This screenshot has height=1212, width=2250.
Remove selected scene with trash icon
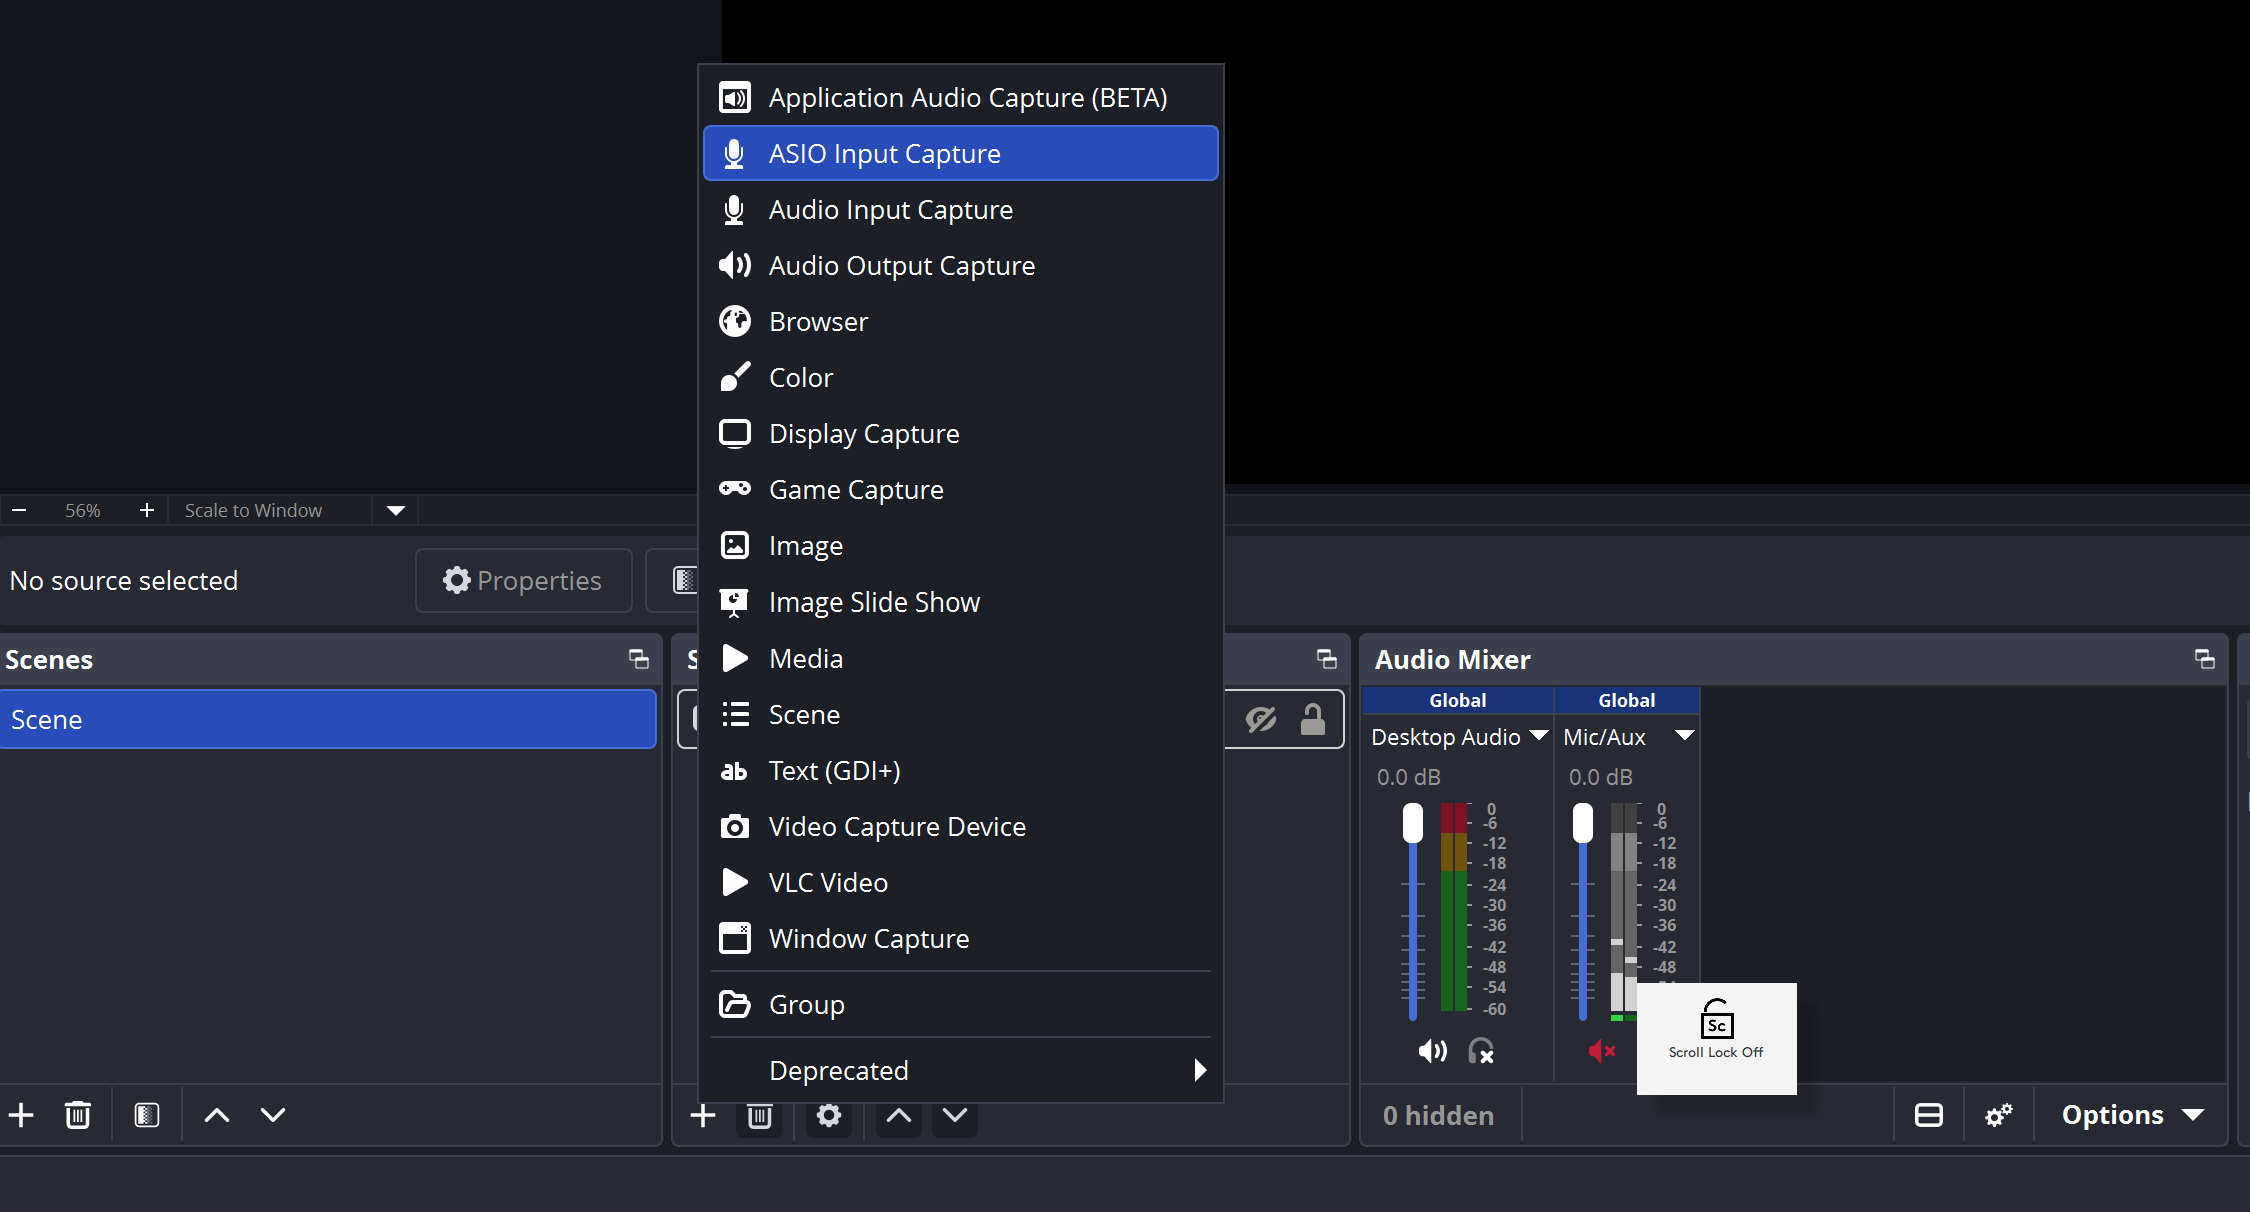(77, 1115)
